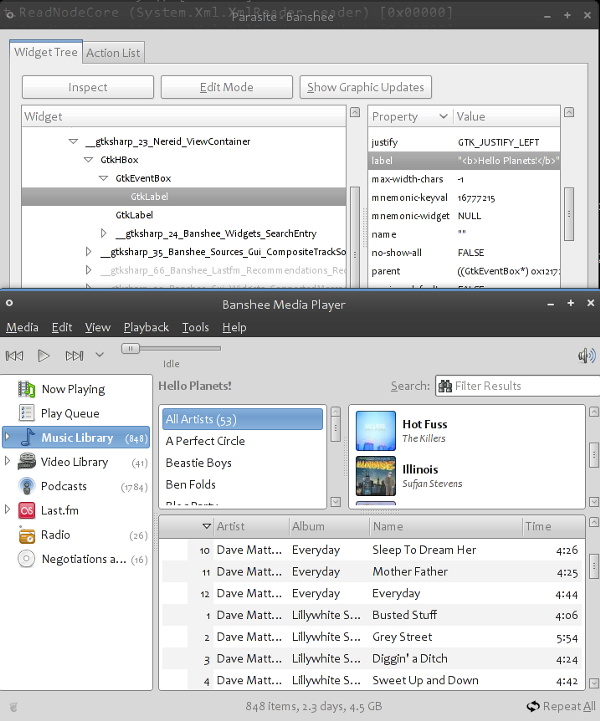Collapse the GtkEventBox tree node
This screenshot has height=721, width=600.
pos(103,178)
